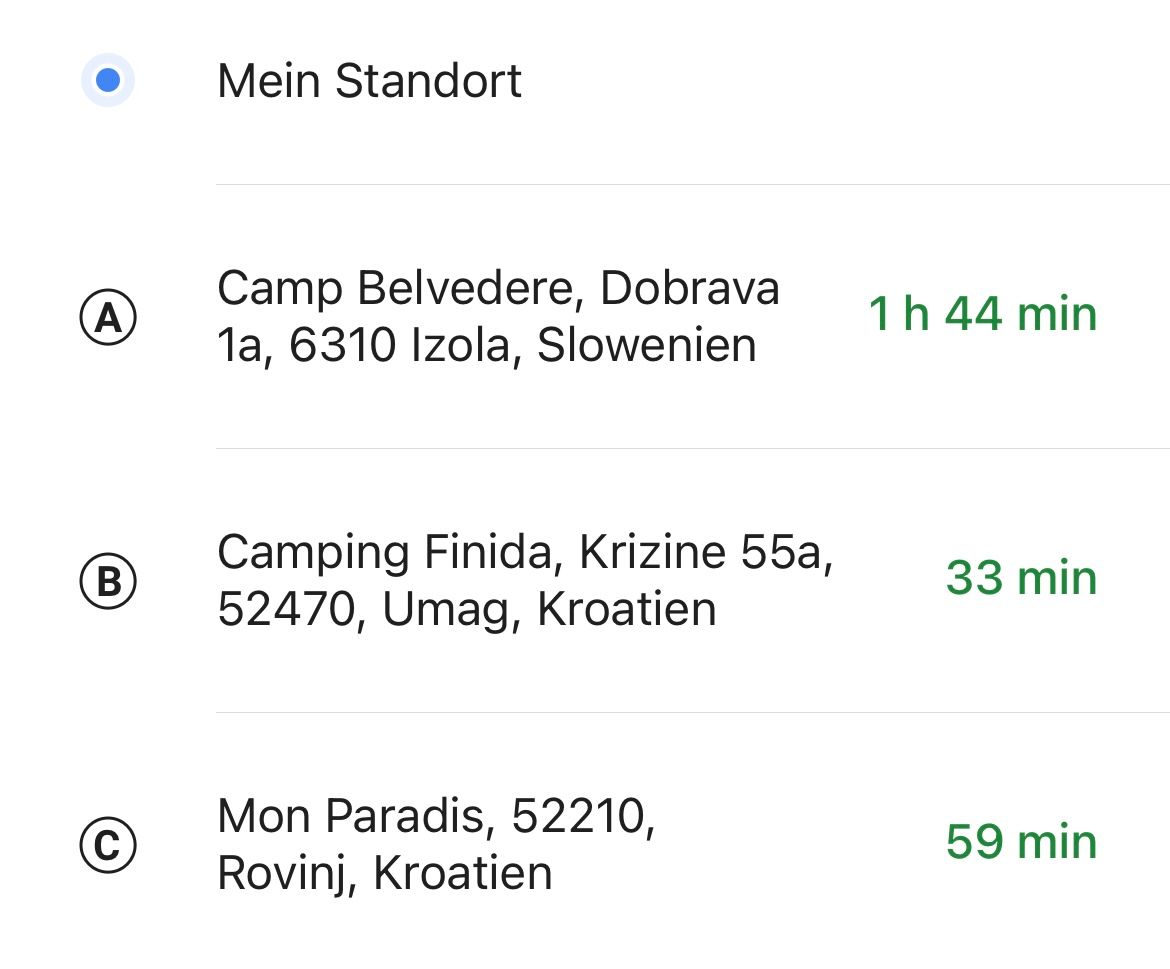Click the '52470, Umag, Kroatien' address line
Screen dimensions: 1170x969
coord(466,610)
